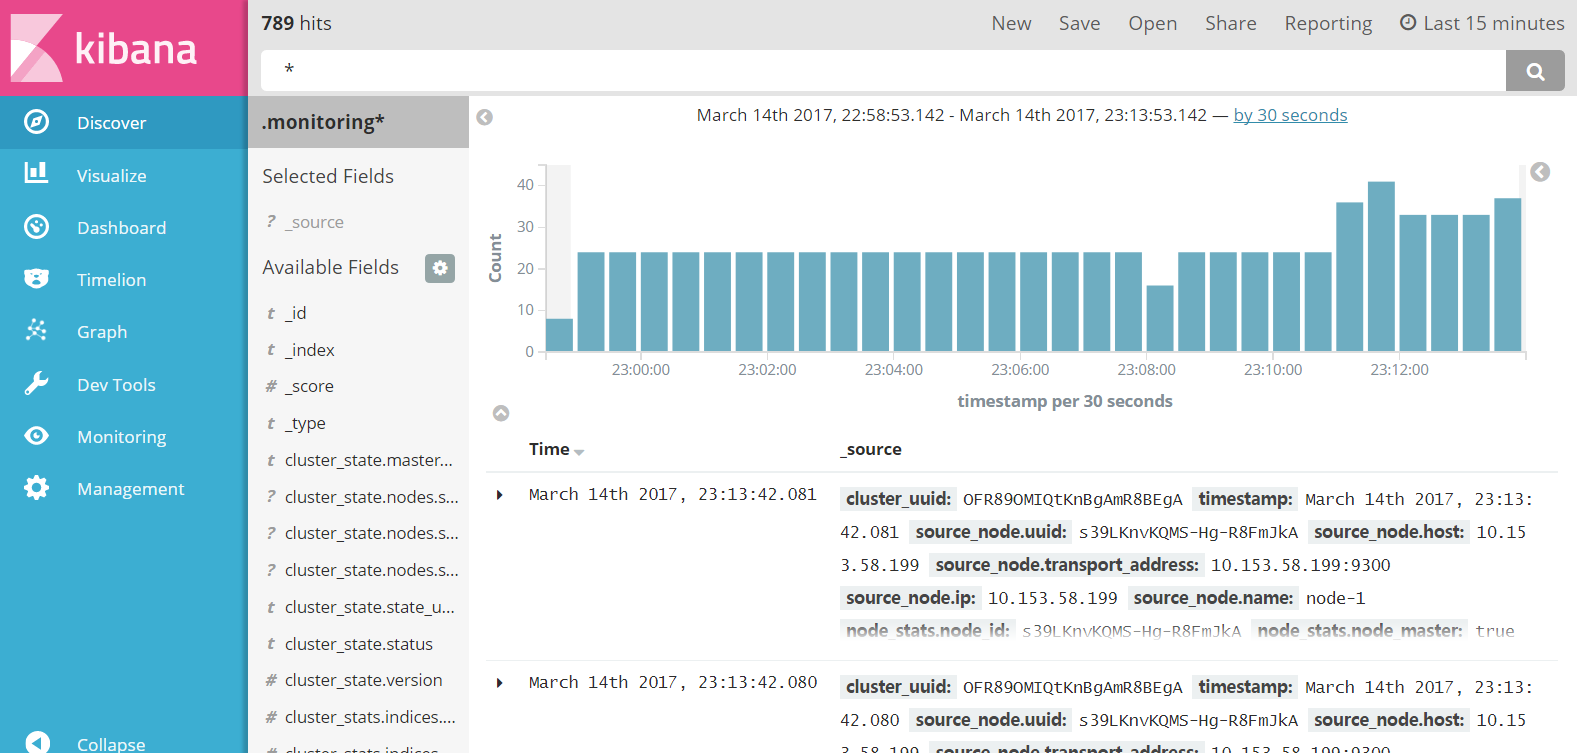Click the Open menu item
The width and height of the screenshot is (1577, 753).
(1152, 23)
